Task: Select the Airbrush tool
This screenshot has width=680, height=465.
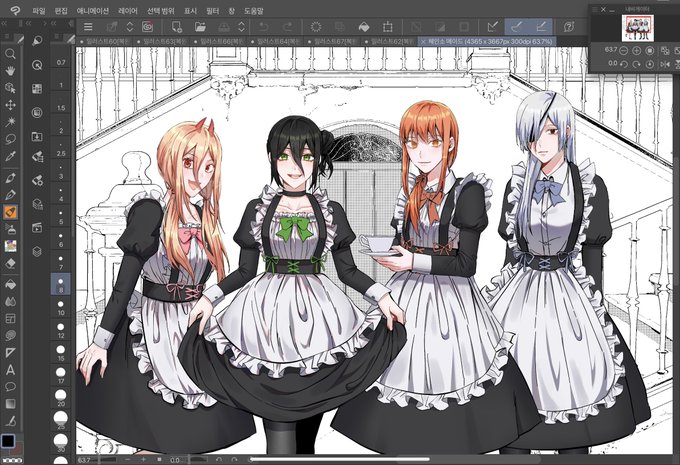Action: (x=10, y=229)
